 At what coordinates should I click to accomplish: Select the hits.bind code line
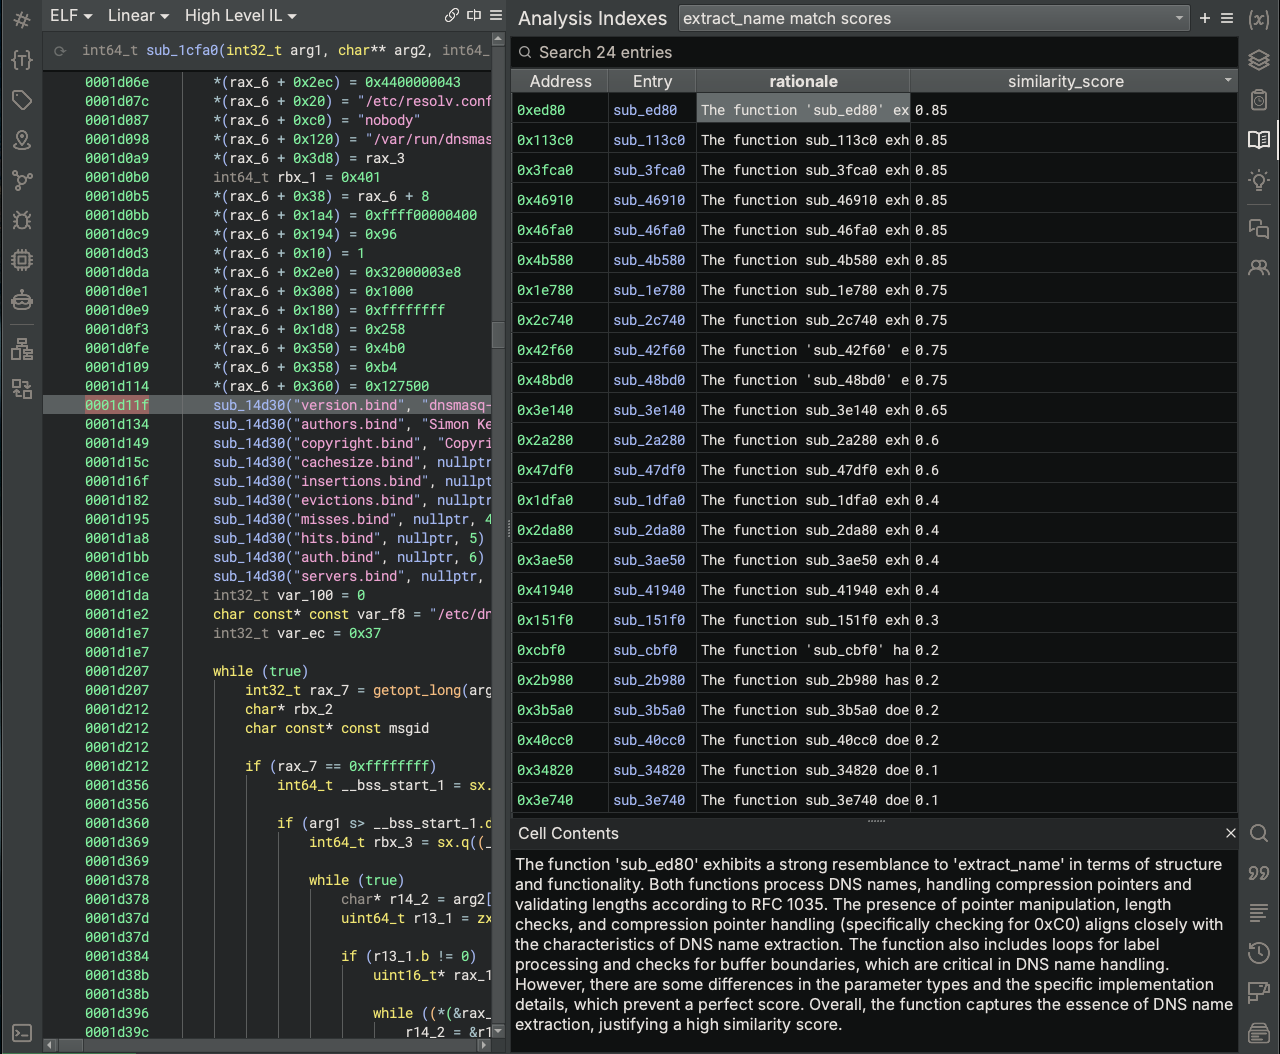click(x=348, y=538)
